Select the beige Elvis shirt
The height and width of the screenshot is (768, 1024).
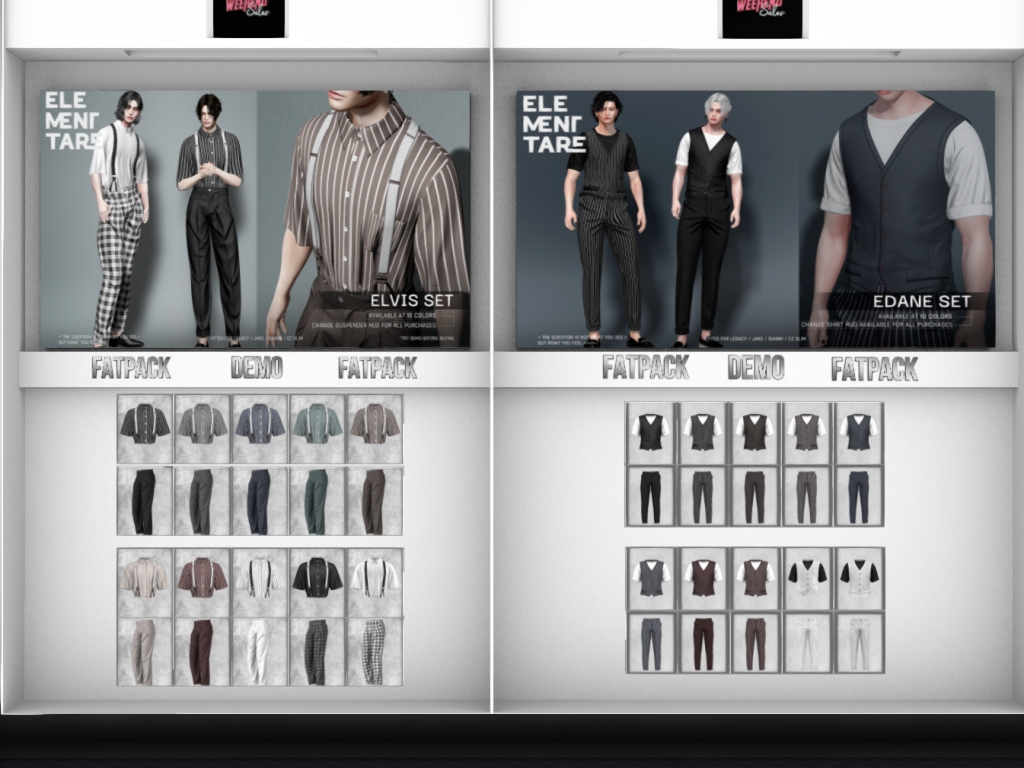[144, 580]
